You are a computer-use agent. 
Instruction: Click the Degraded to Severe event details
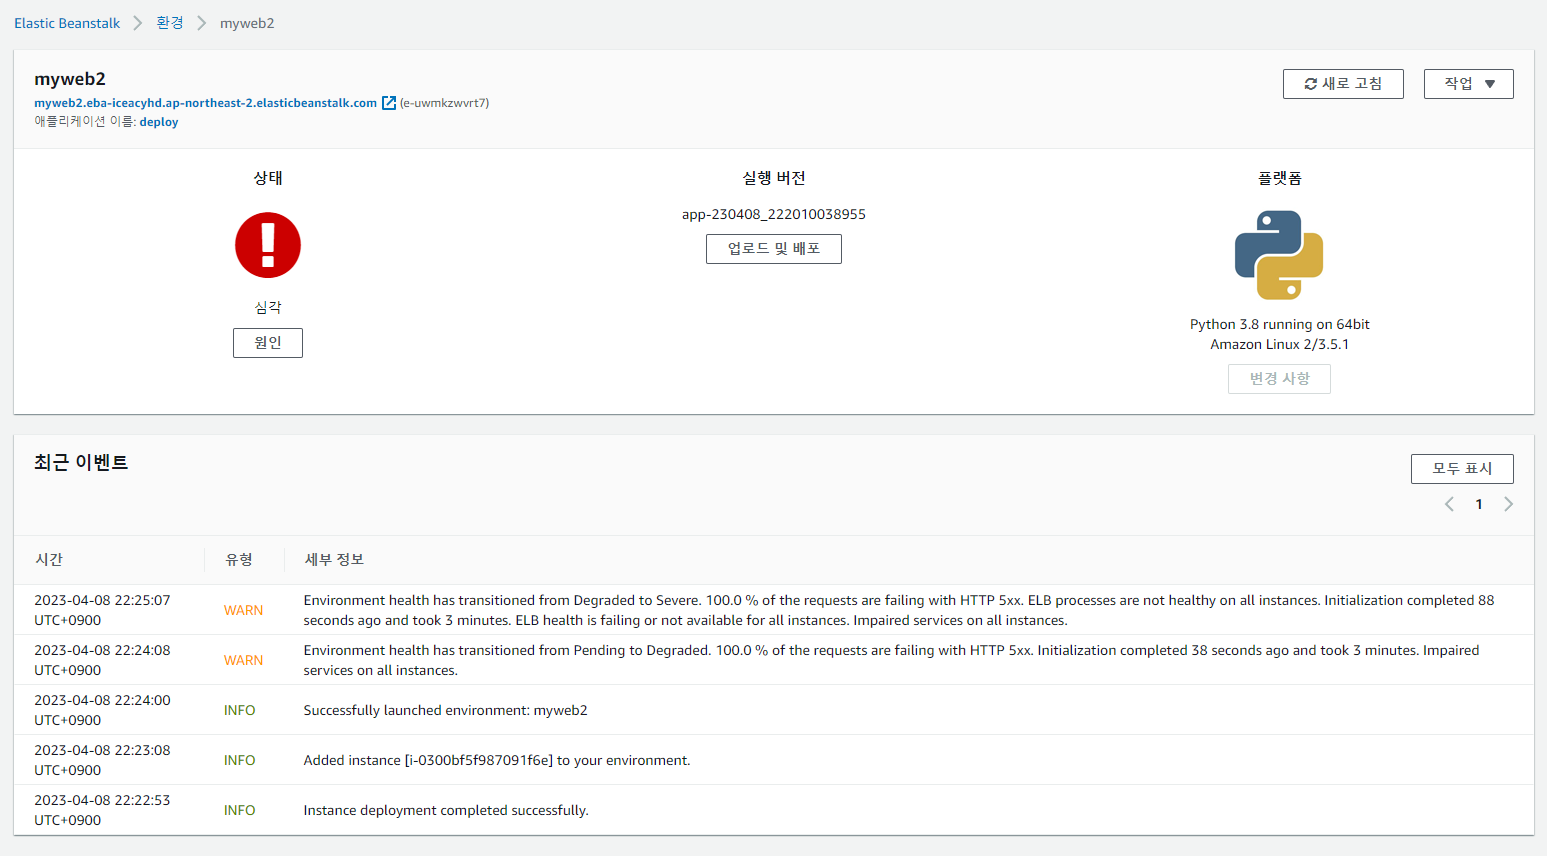pyautogui.click(x=899, y=610)
